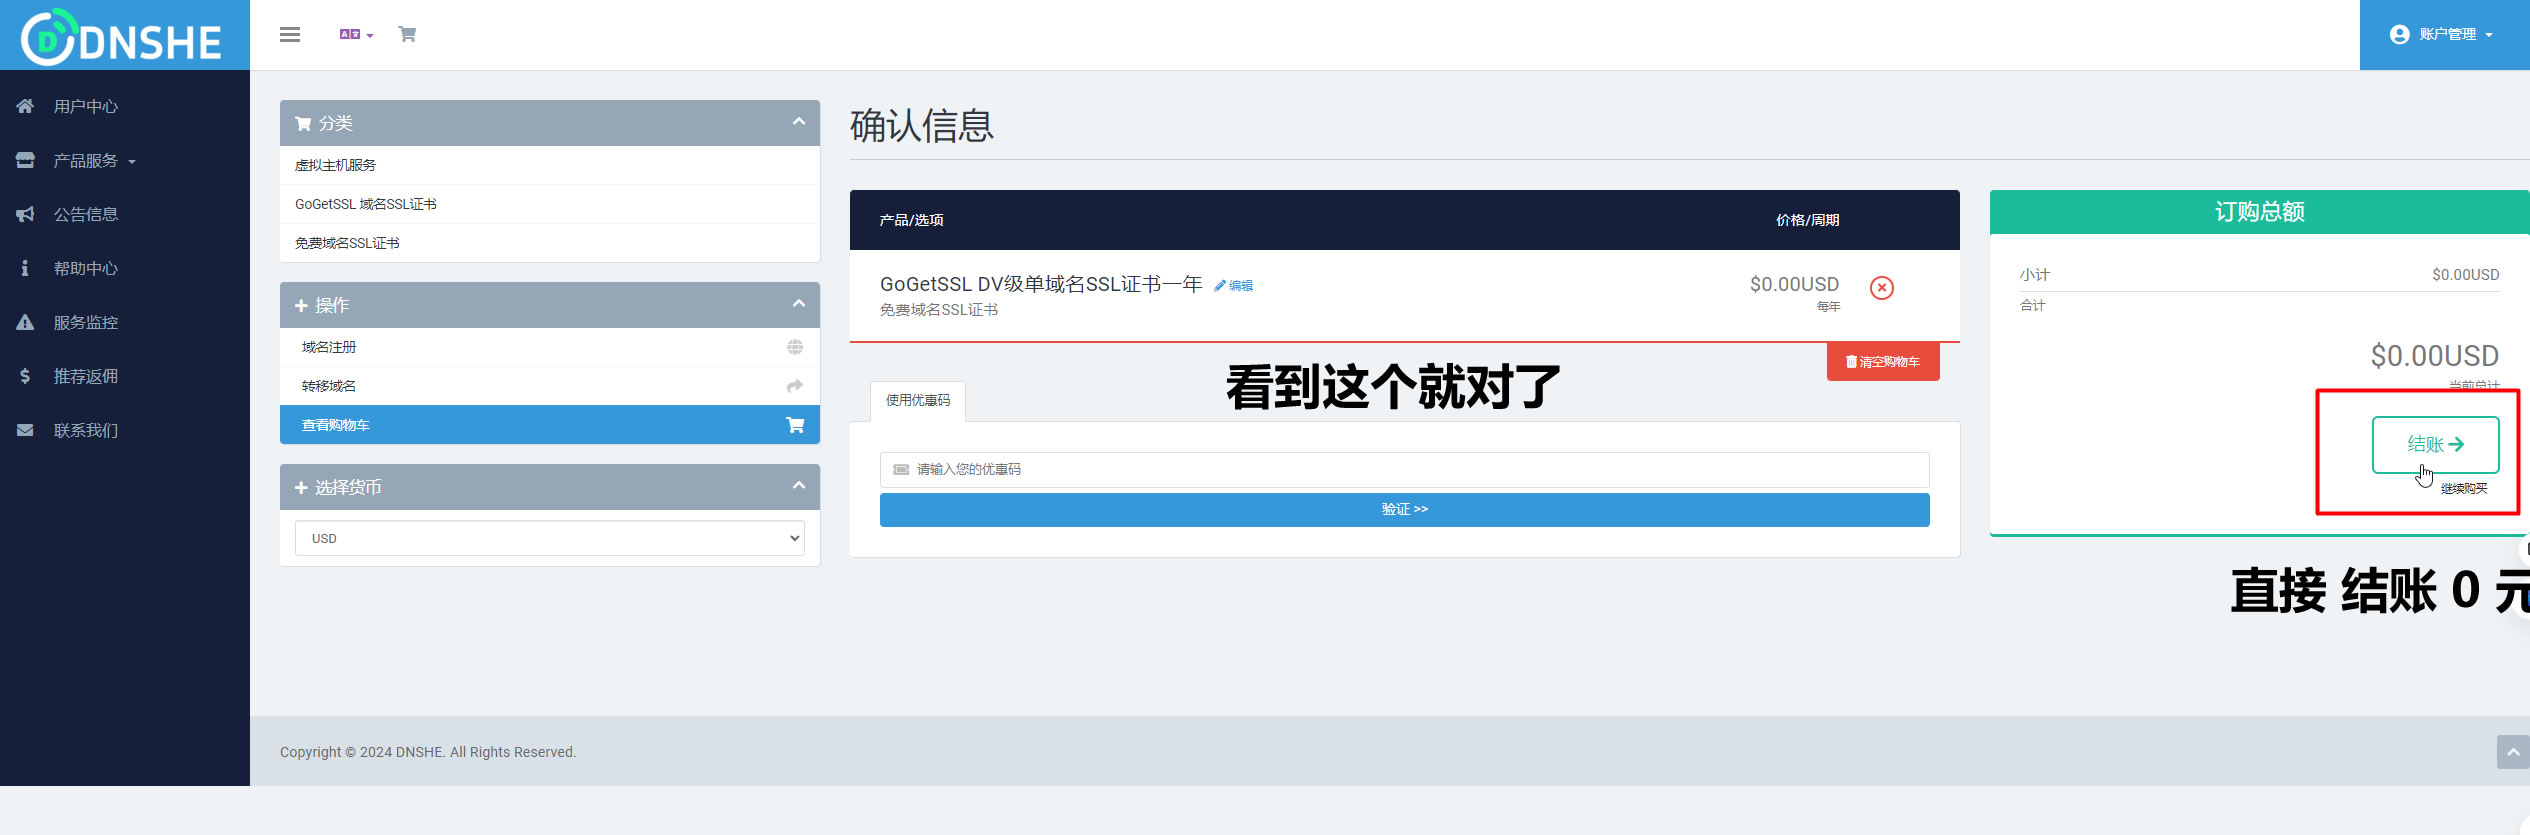Open 转移域名 action
2530x835 pixels.
click(x=550, y=386)
